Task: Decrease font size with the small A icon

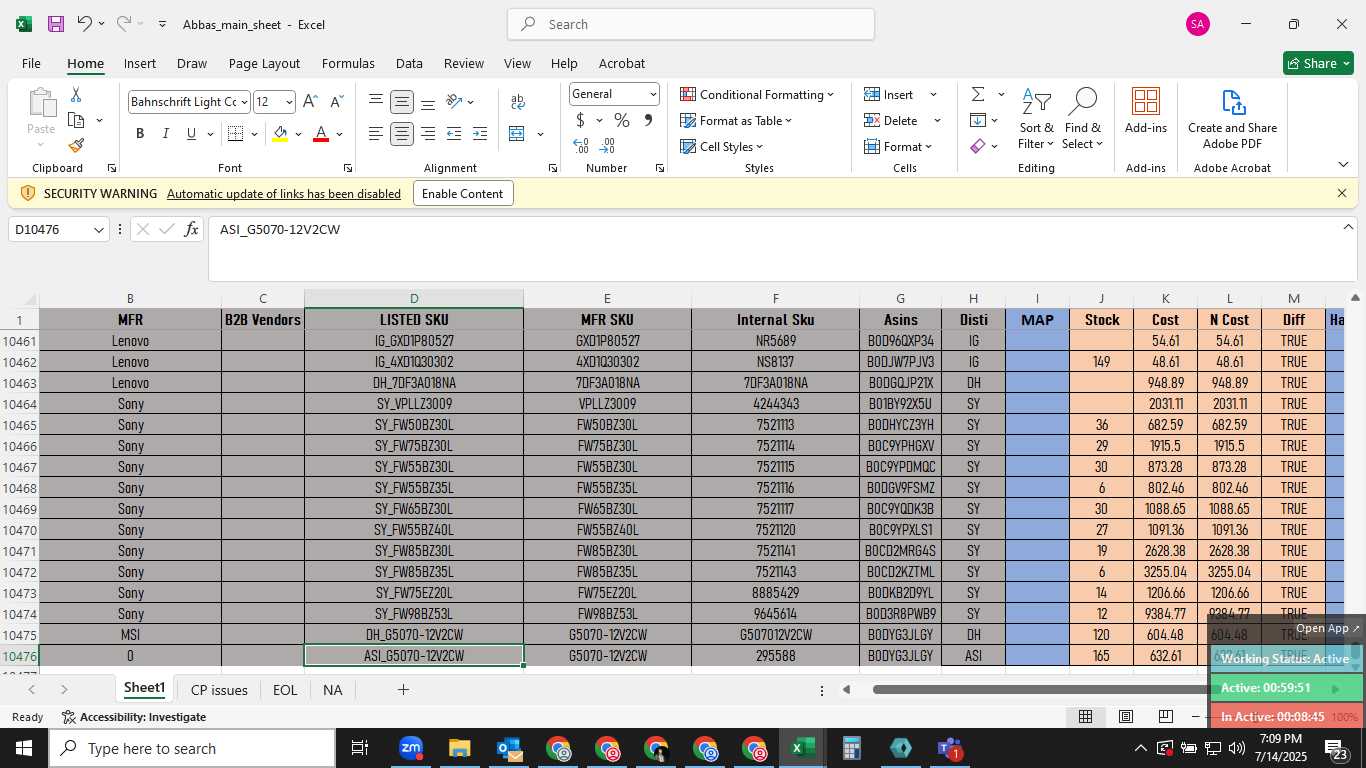Action: 336,102
